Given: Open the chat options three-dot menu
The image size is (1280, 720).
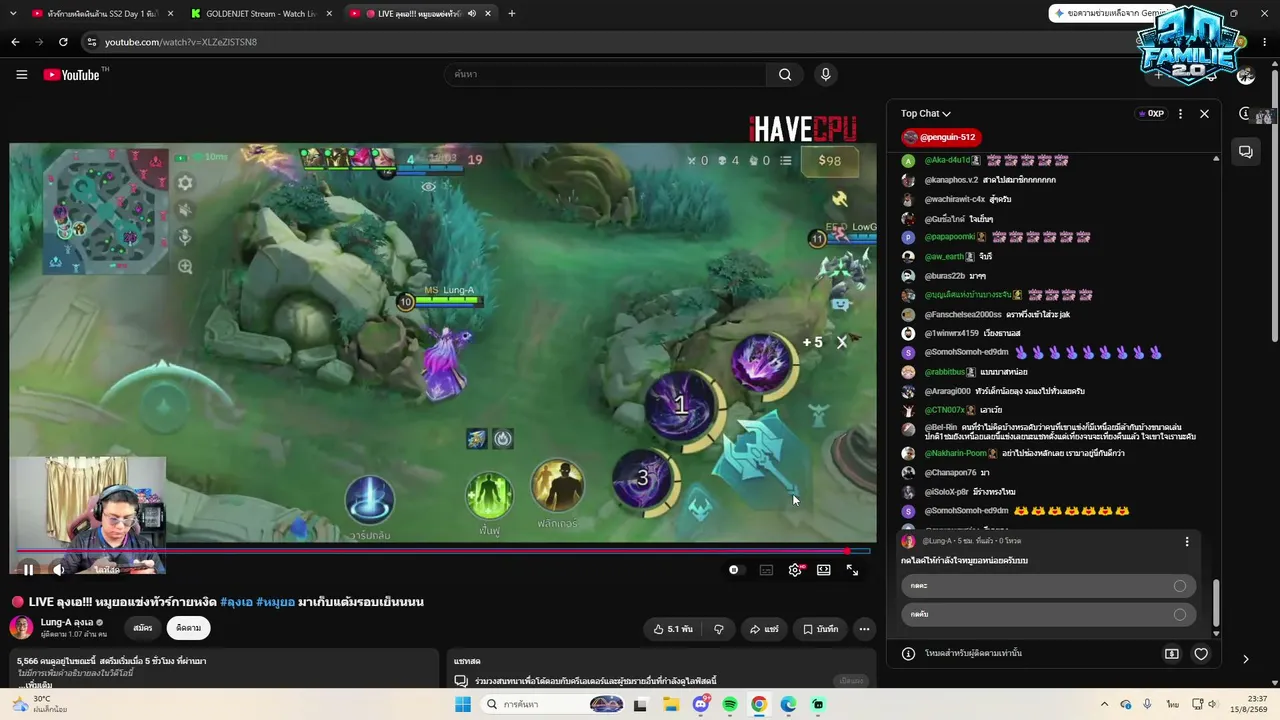Looking at the screenshot, I should (x=1180, y=114).
